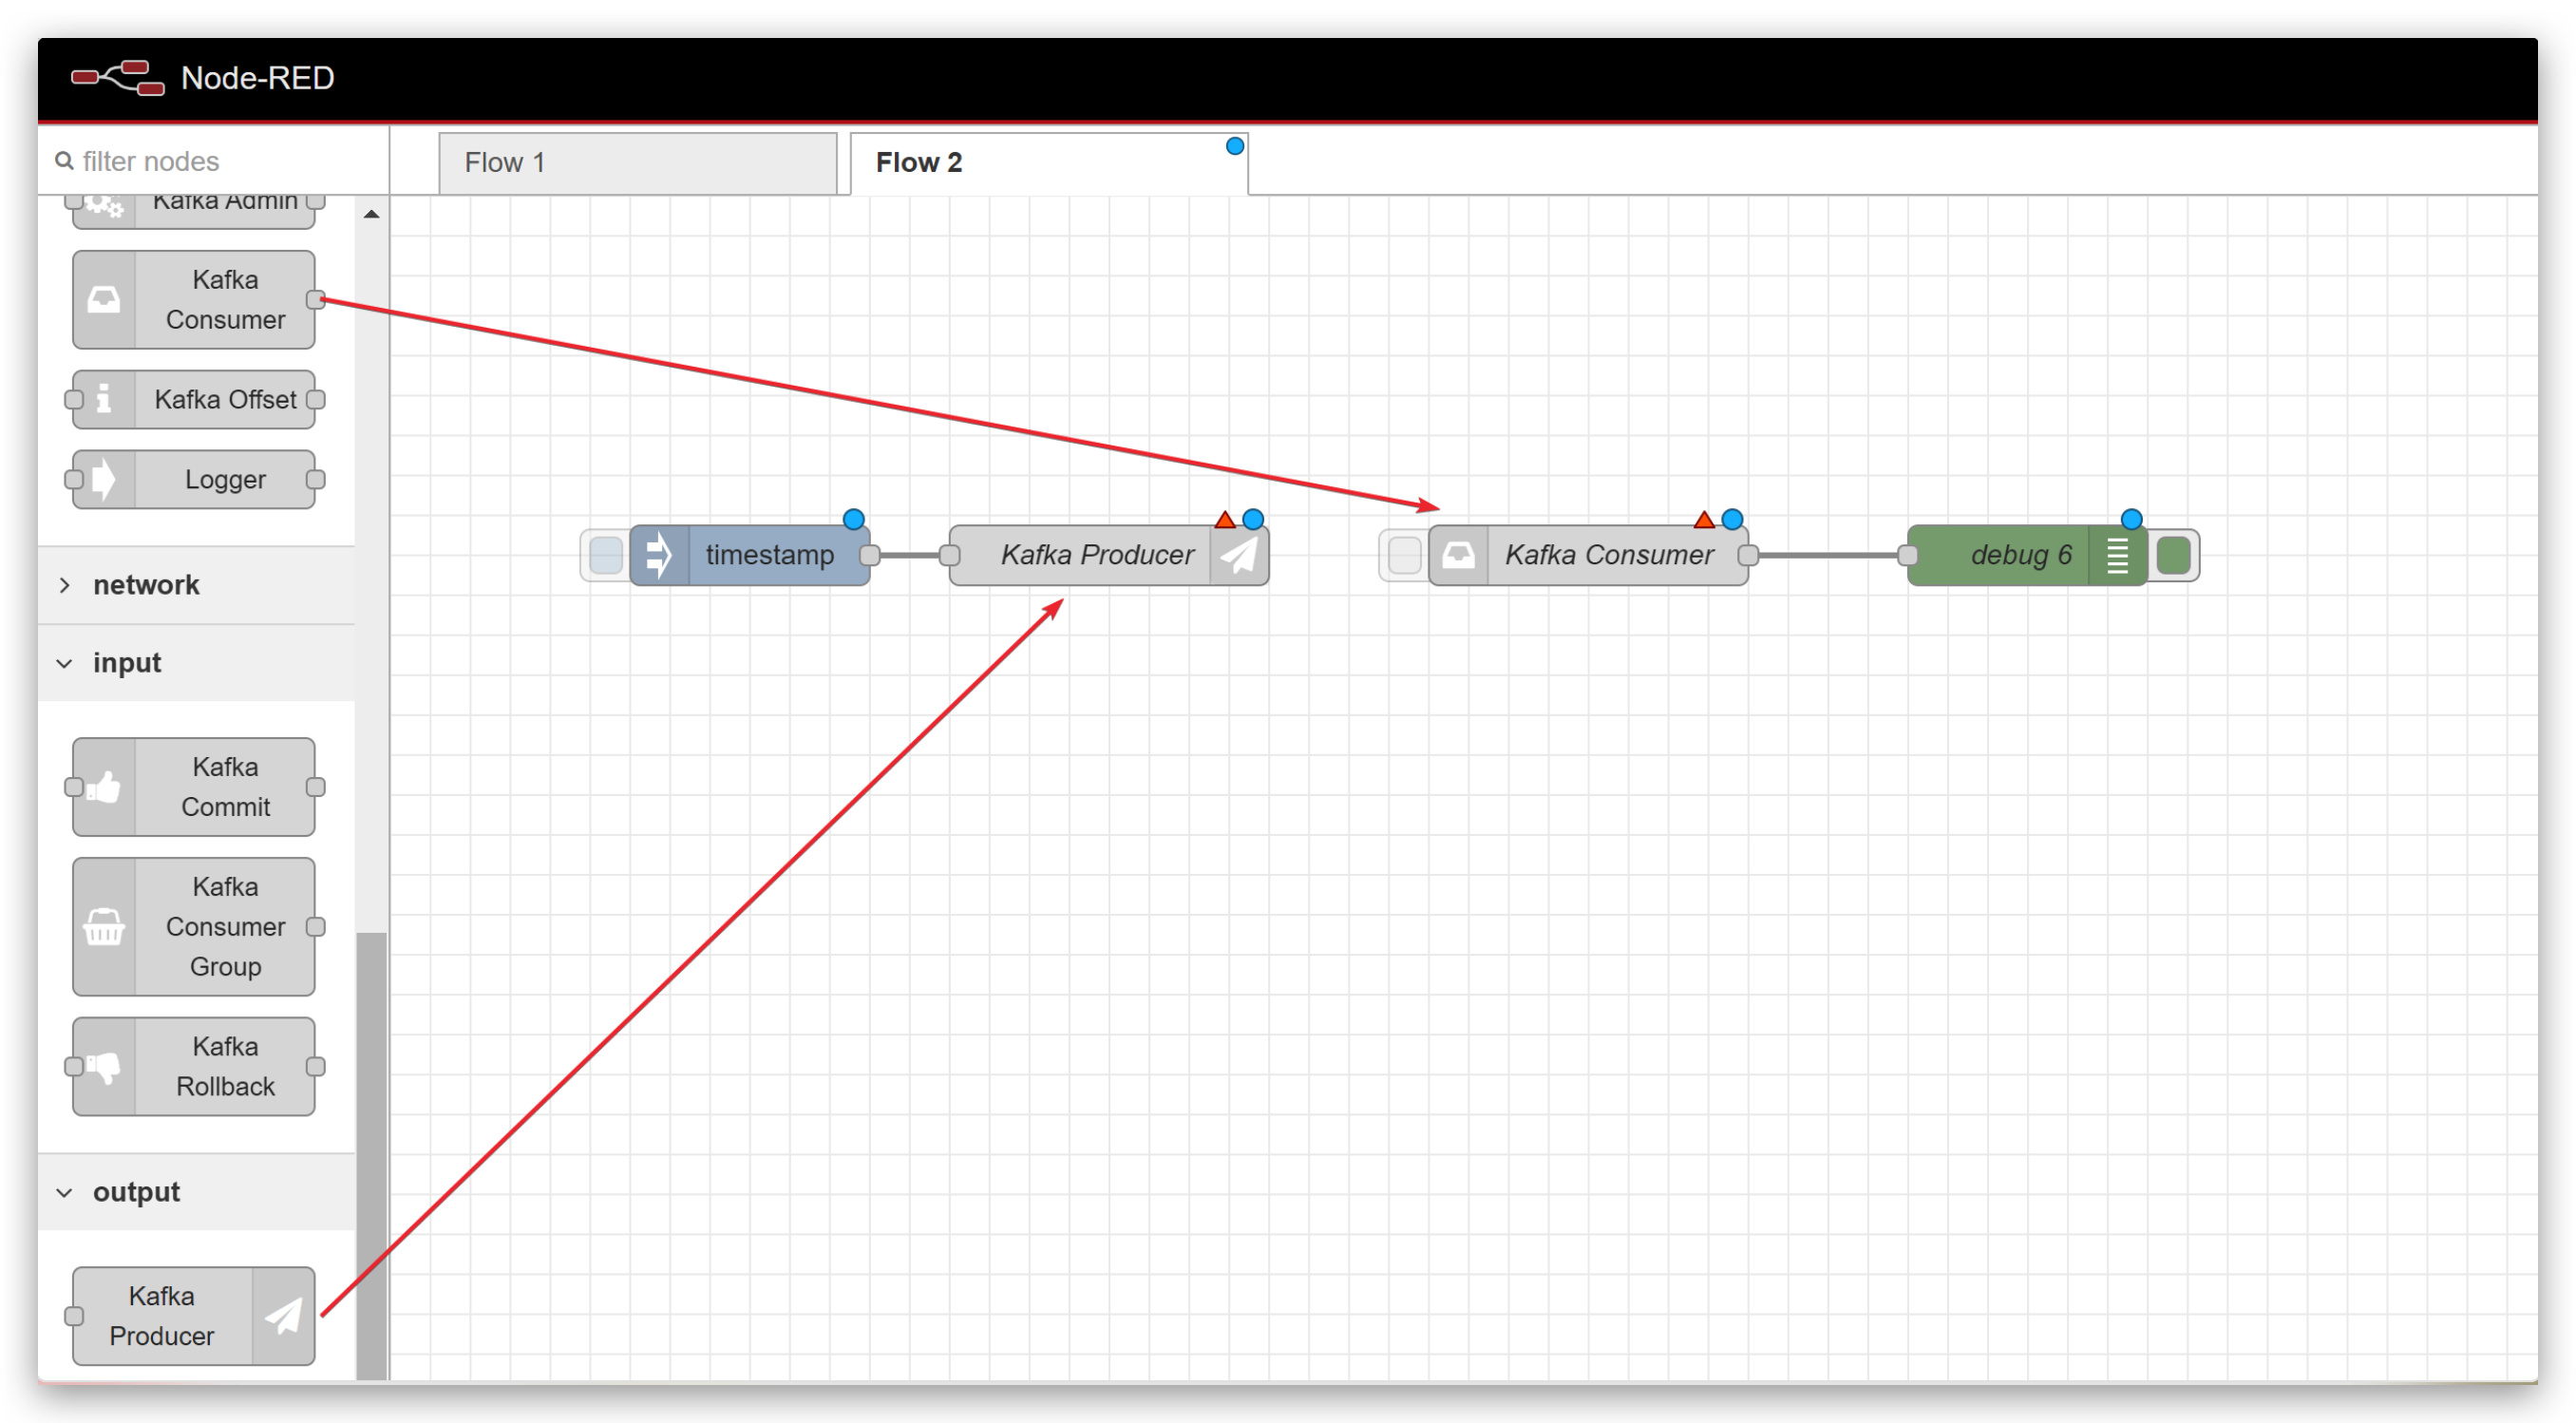Click the Kafka Producer node input port
This screenshot has width=2576, height=1423.
coord(950,555)
